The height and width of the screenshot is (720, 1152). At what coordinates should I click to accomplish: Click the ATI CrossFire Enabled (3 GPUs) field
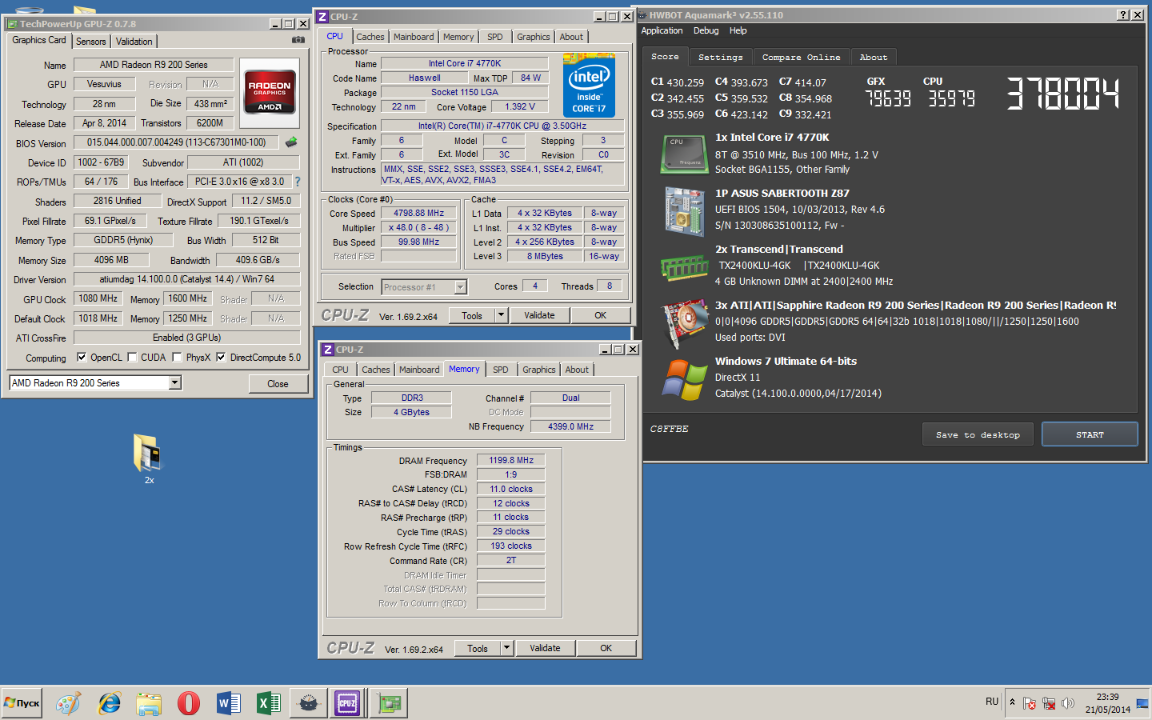pos(187,338)
